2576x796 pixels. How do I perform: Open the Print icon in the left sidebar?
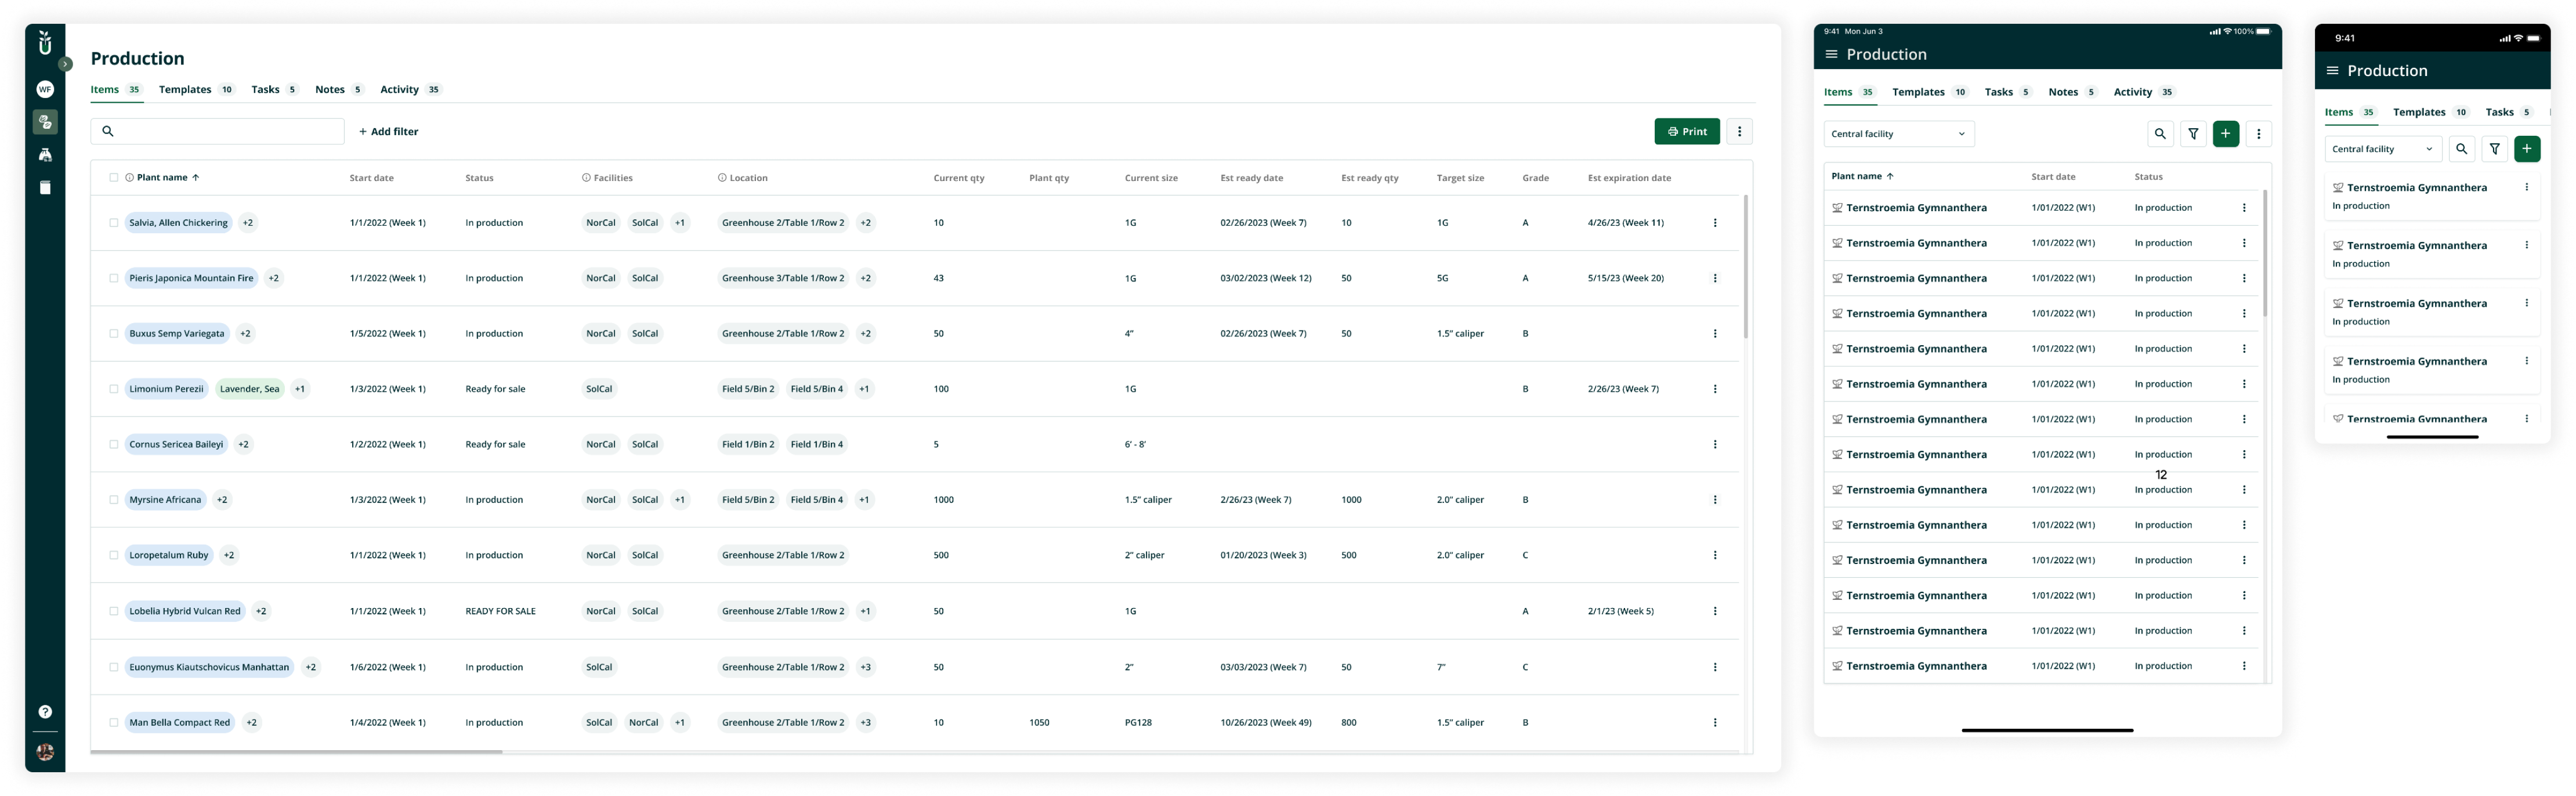coord(45,154)
